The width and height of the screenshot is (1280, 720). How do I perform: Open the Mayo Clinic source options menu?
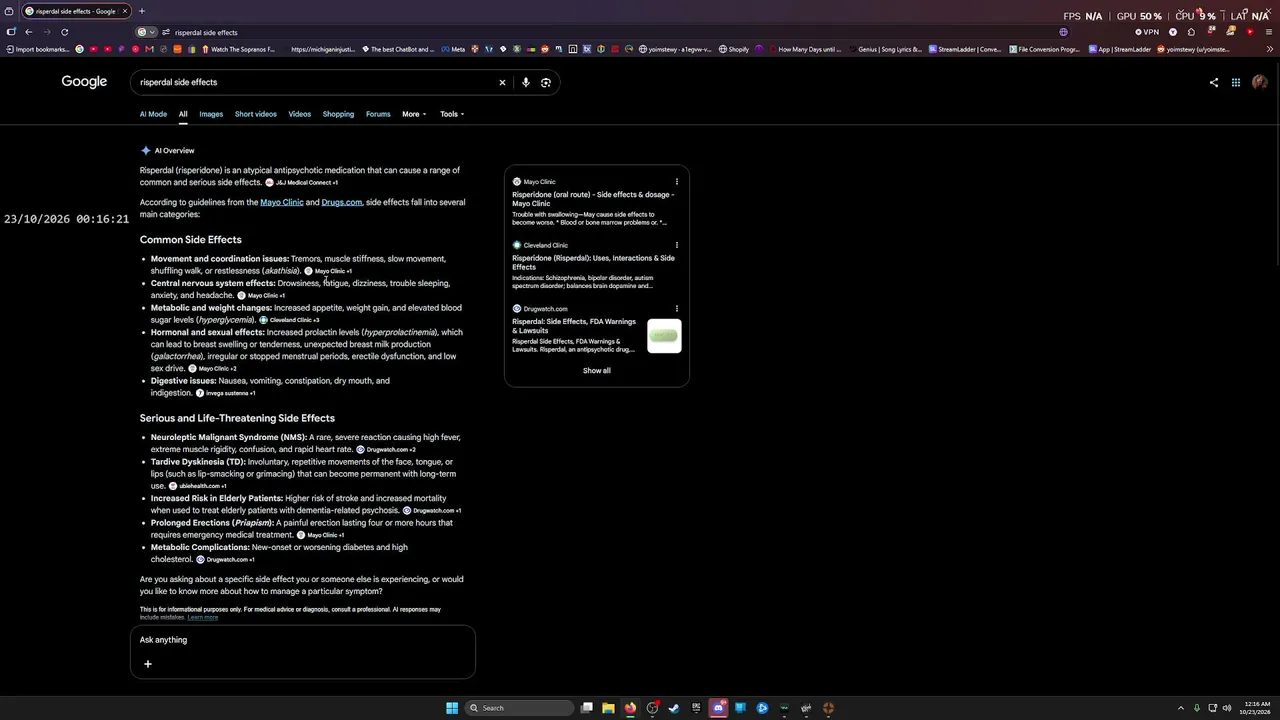point(677,182)
